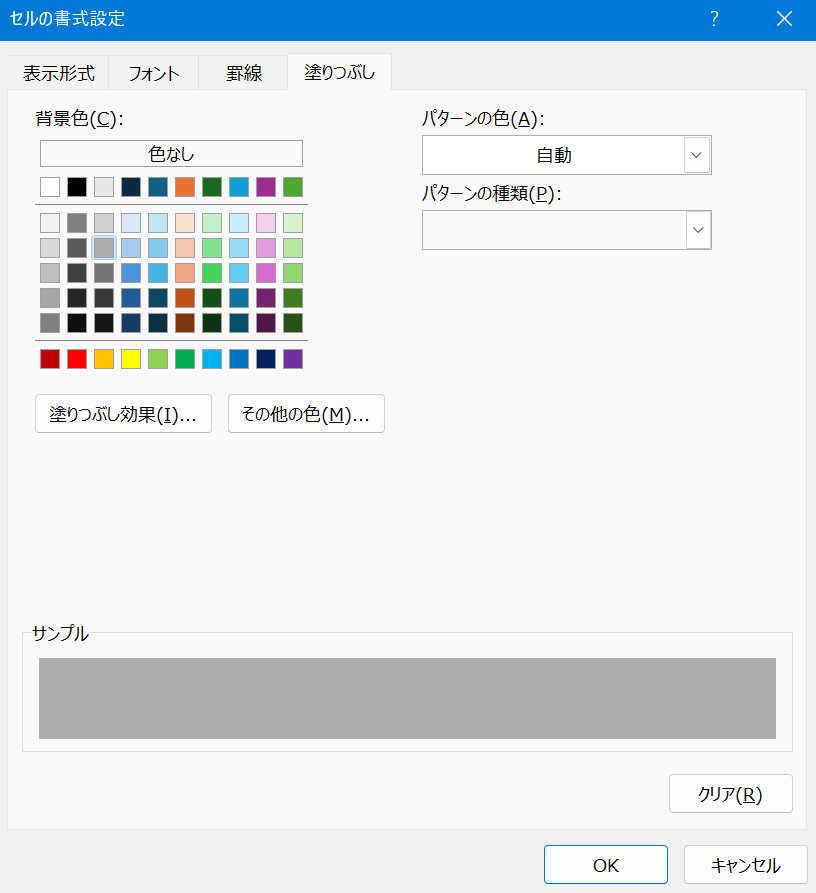Click the help question mark icon
This screenshot has height=893, width=816.
click(714, 19)
